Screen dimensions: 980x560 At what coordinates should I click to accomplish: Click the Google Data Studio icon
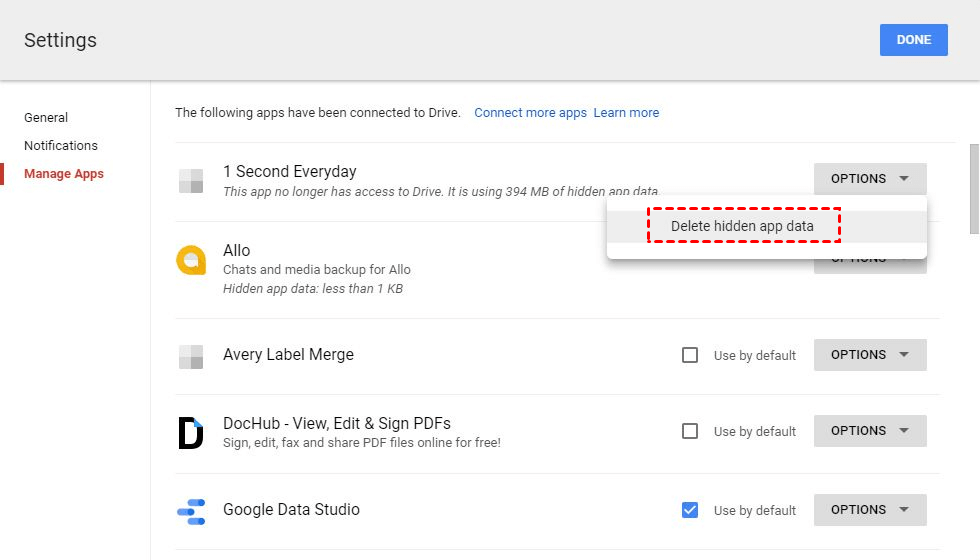(191, 510)
